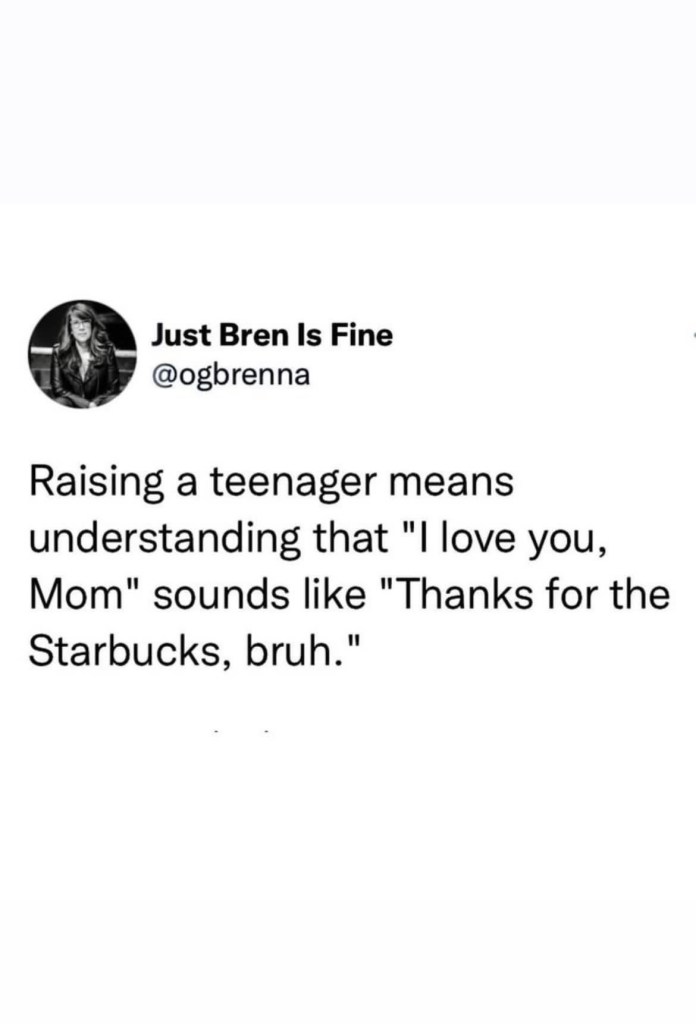
Task: Click the word 'Starbucks' in the tweet
Action: 125,650
